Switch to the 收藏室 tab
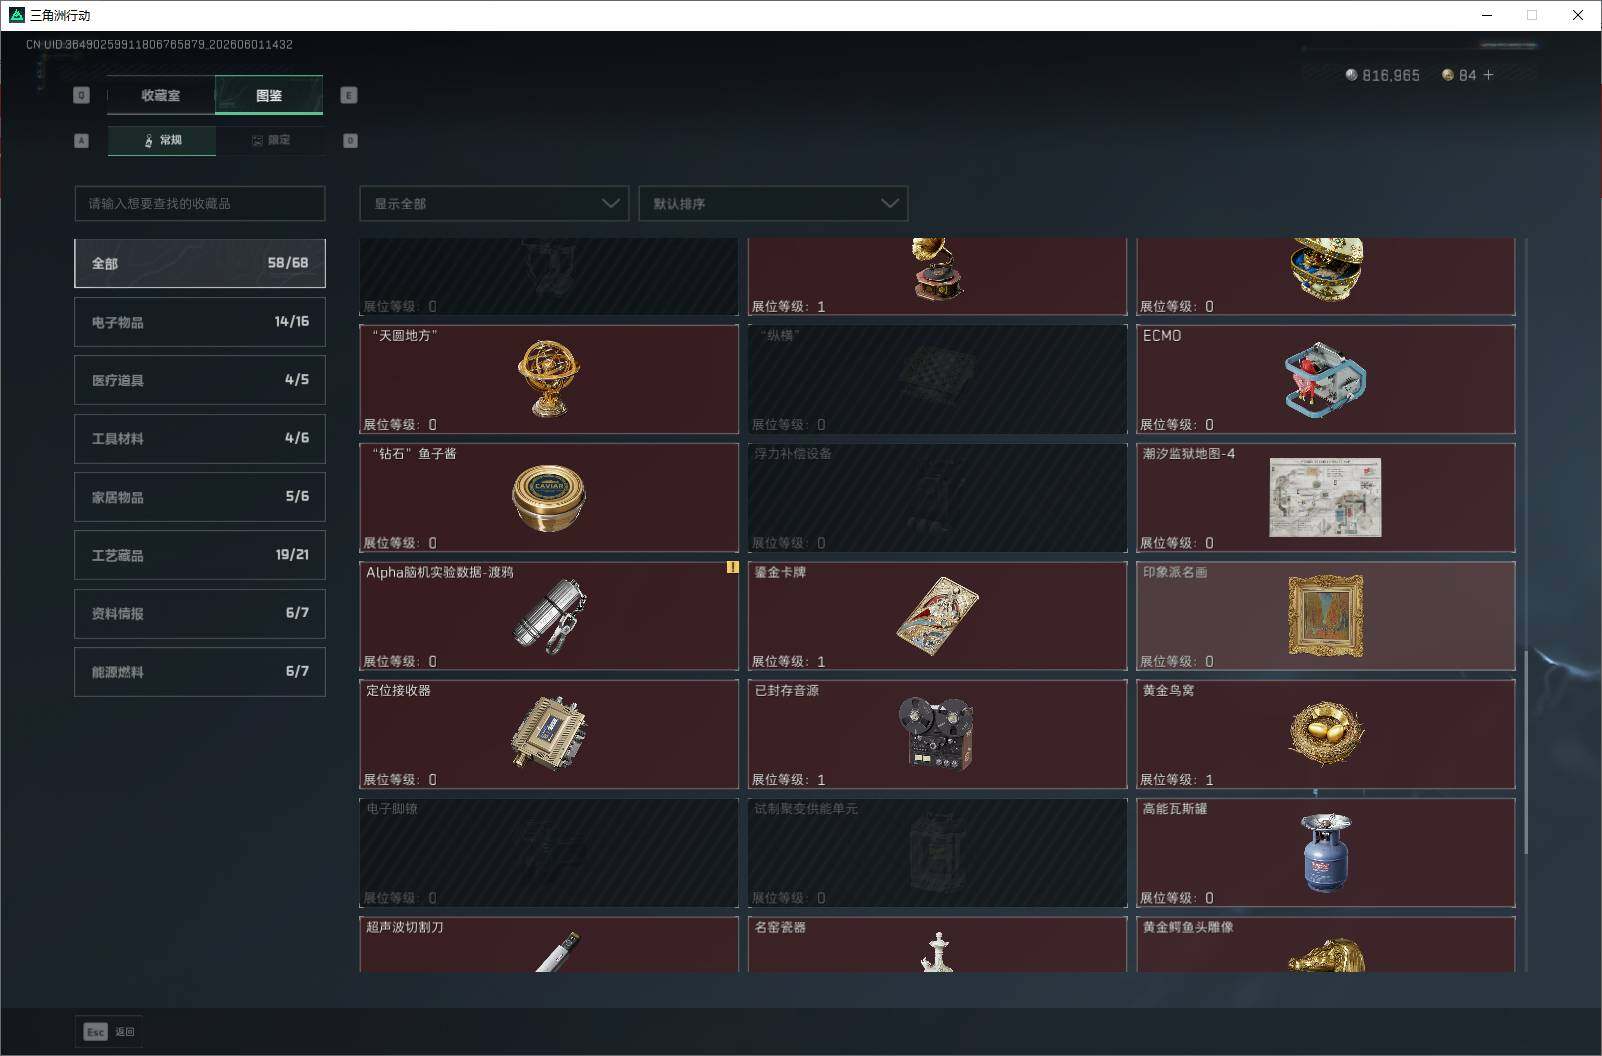 161,95
